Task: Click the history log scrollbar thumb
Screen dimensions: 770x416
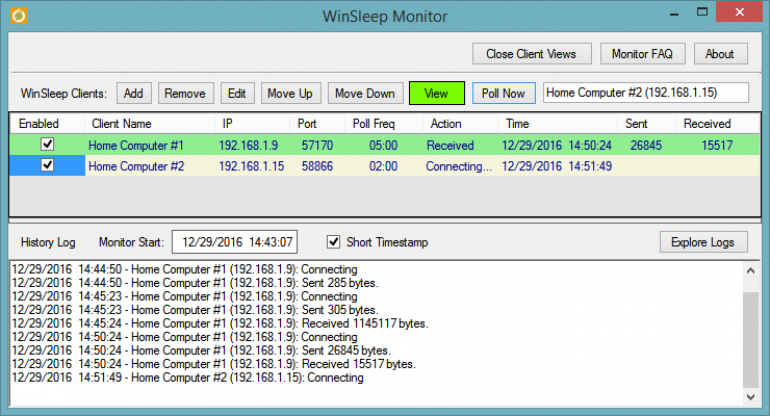Action: 750,339
